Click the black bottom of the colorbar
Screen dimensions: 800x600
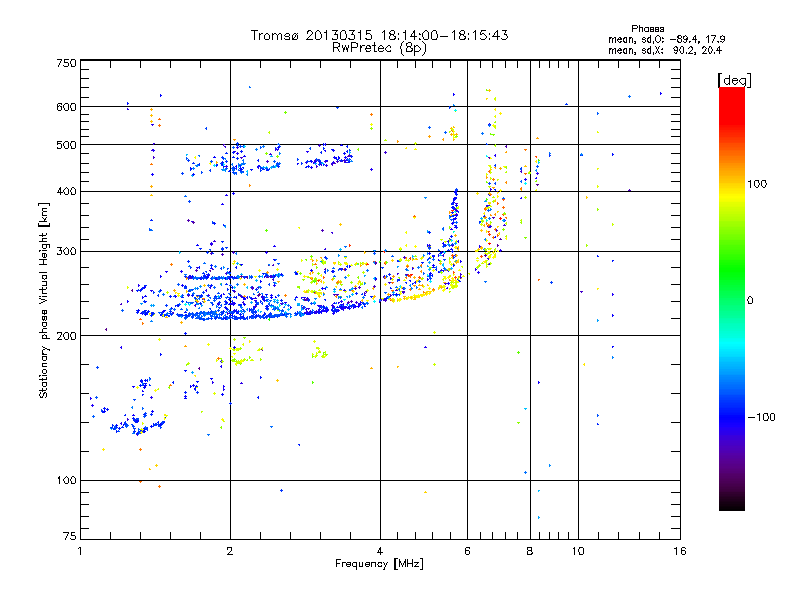coord(732,503)
